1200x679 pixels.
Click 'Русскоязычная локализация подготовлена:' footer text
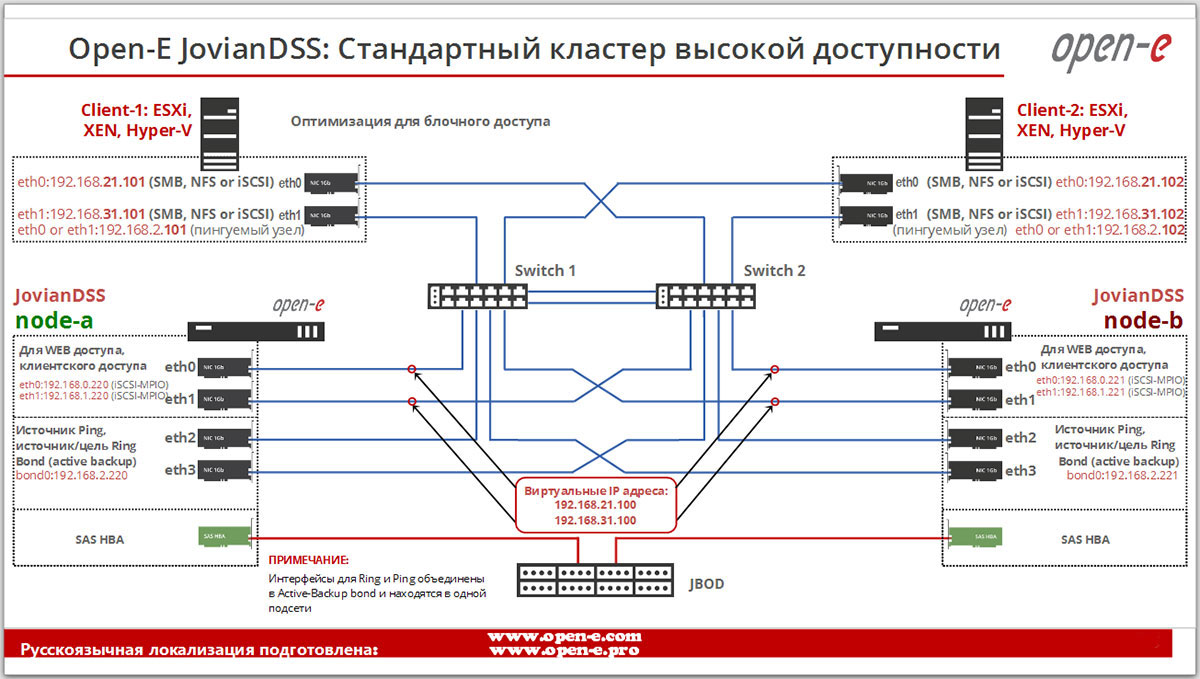click(x=200, y=650)
